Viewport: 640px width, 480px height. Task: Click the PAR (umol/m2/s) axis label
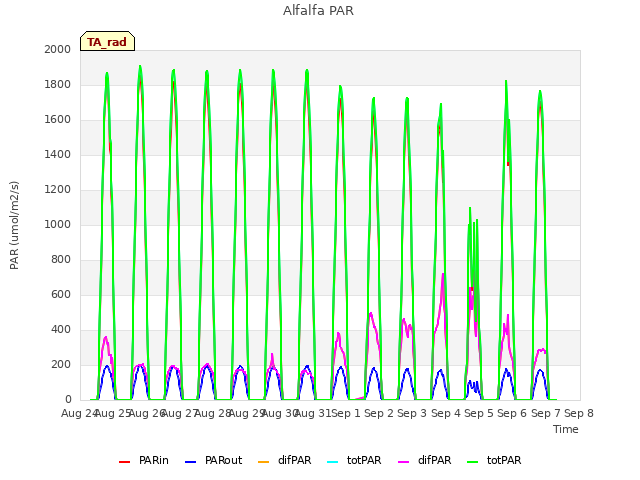(x=14, y=225)
